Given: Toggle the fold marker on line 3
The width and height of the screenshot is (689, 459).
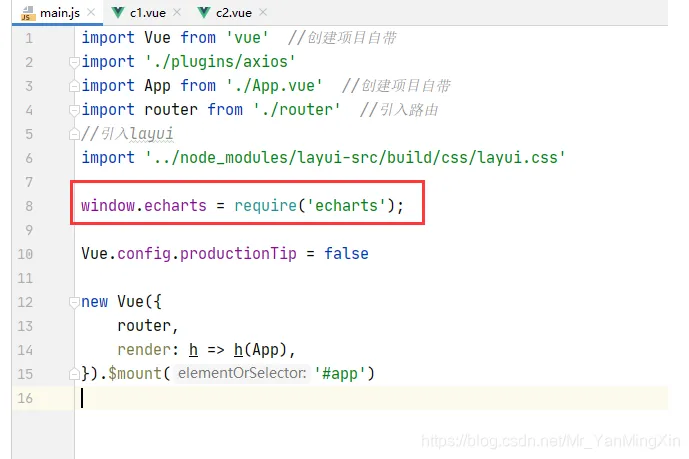Looking at the screenshot, I should [74, 86].
